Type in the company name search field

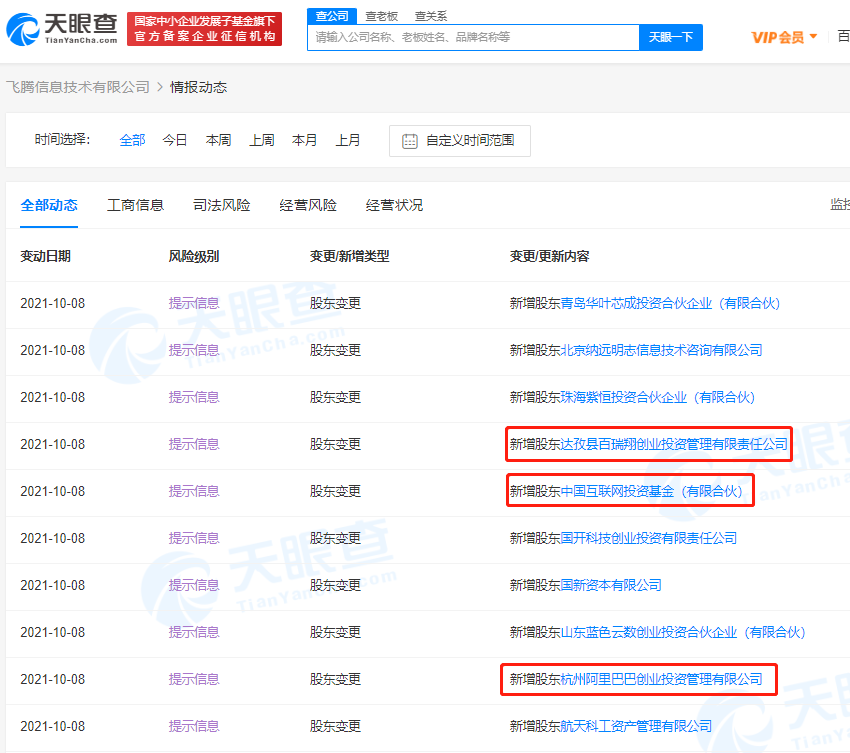point(472,37)
